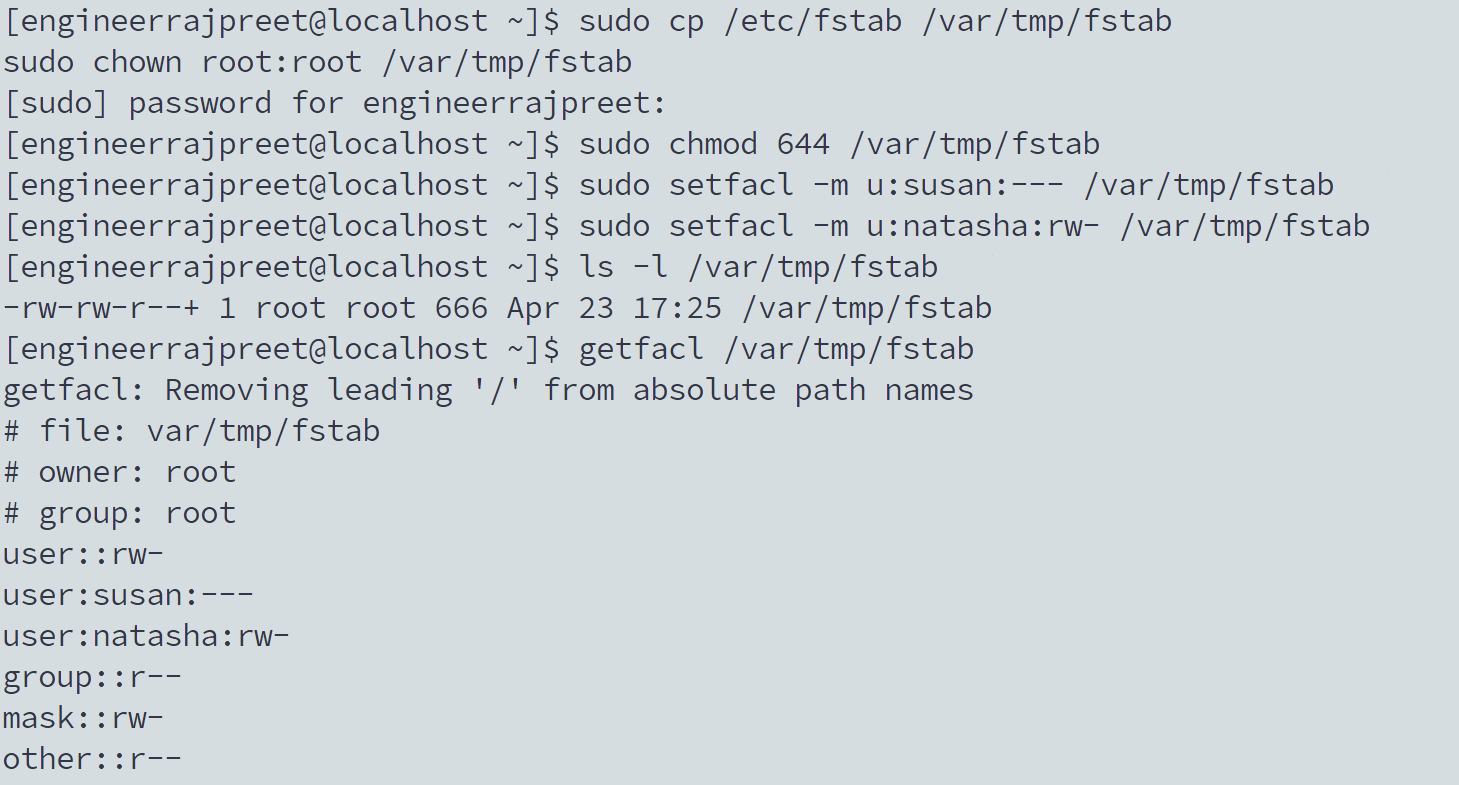Image resolution: width=1459 pixels, height=785 pixels.
Task: Click the 'user:natasha:rw-' ACL entry
Action: click(147, 636)
